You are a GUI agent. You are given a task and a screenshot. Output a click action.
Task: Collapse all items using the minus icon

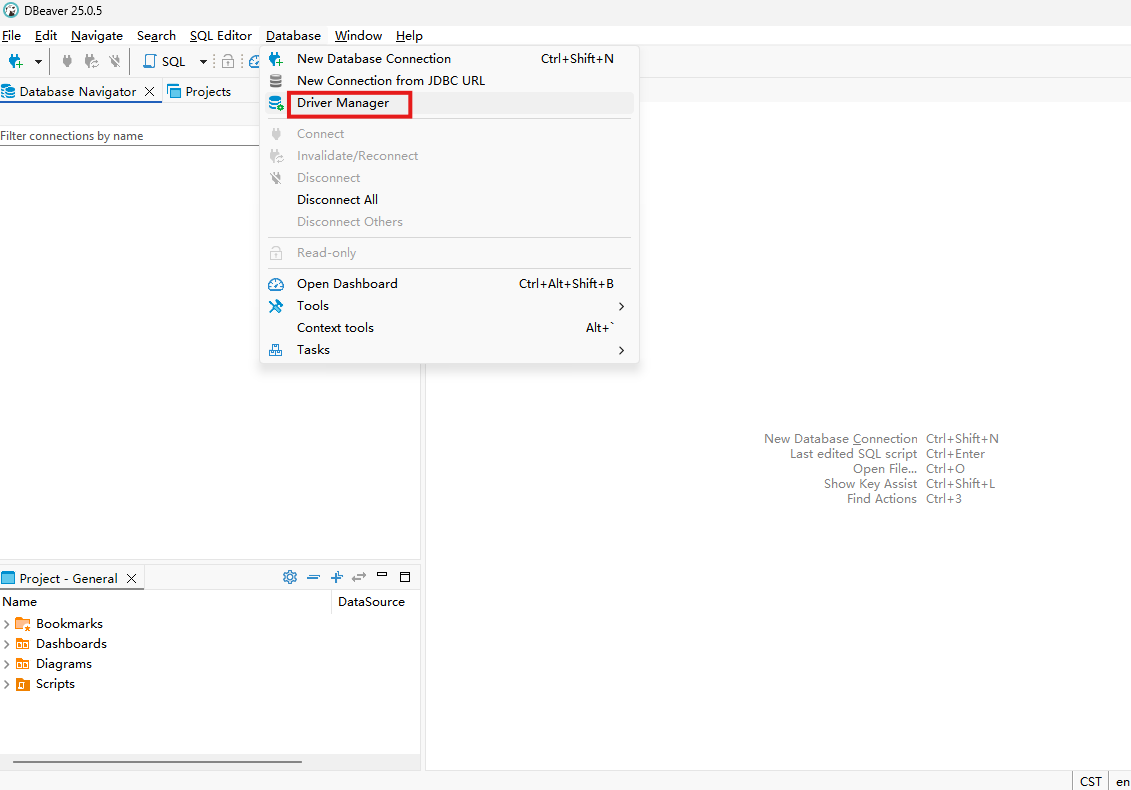click(x=313, y=577)
